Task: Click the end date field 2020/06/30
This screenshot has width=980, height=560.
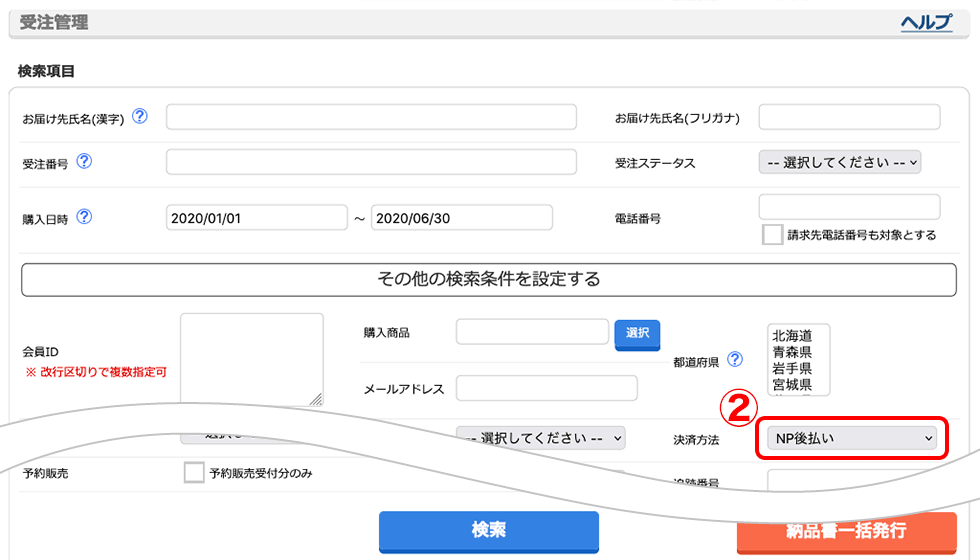Action: pyautogui.click(x=462, y=218)
